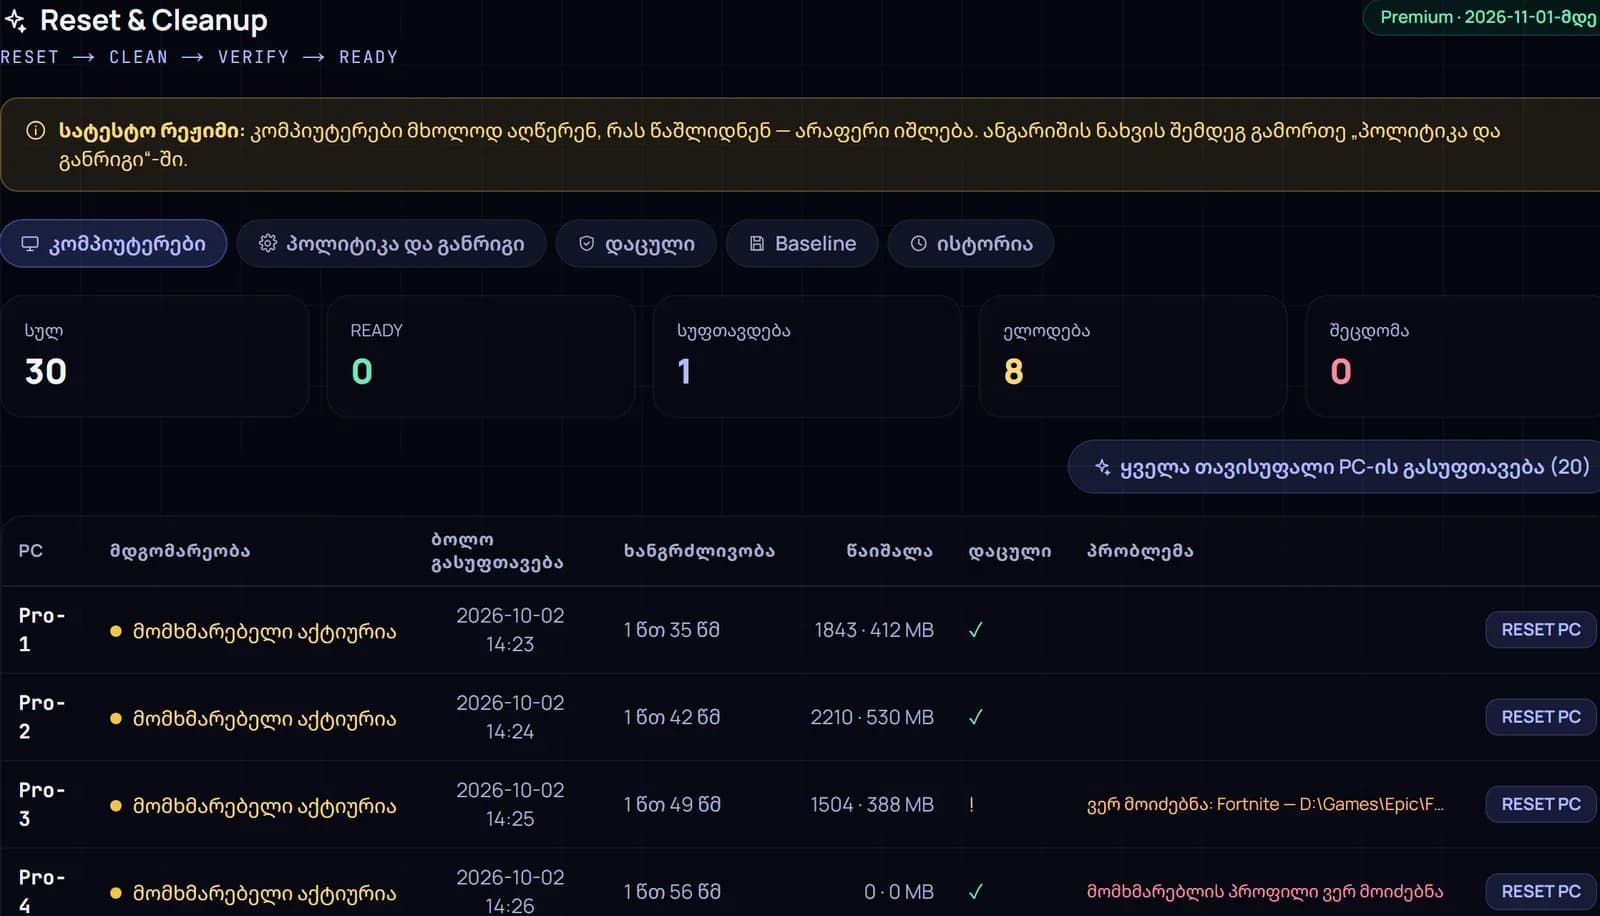This screenshot has height=916, width=1600.
Task: Click the წაიშალა column header
Action: pos(889,551)
